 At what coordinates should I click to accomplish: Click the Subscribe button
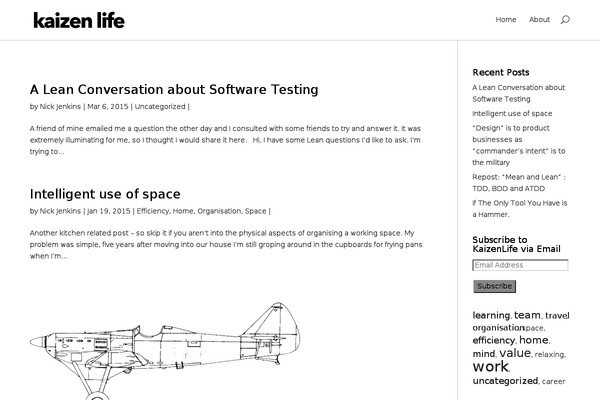[494, 286]
